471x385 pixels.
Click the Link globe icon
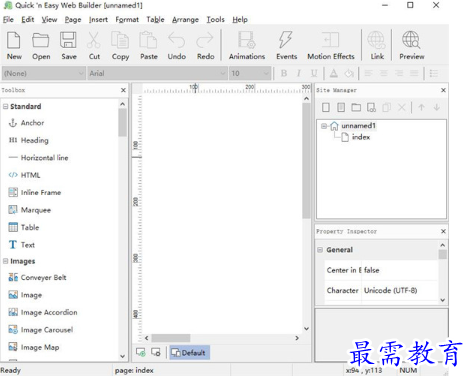coord(377,46)
